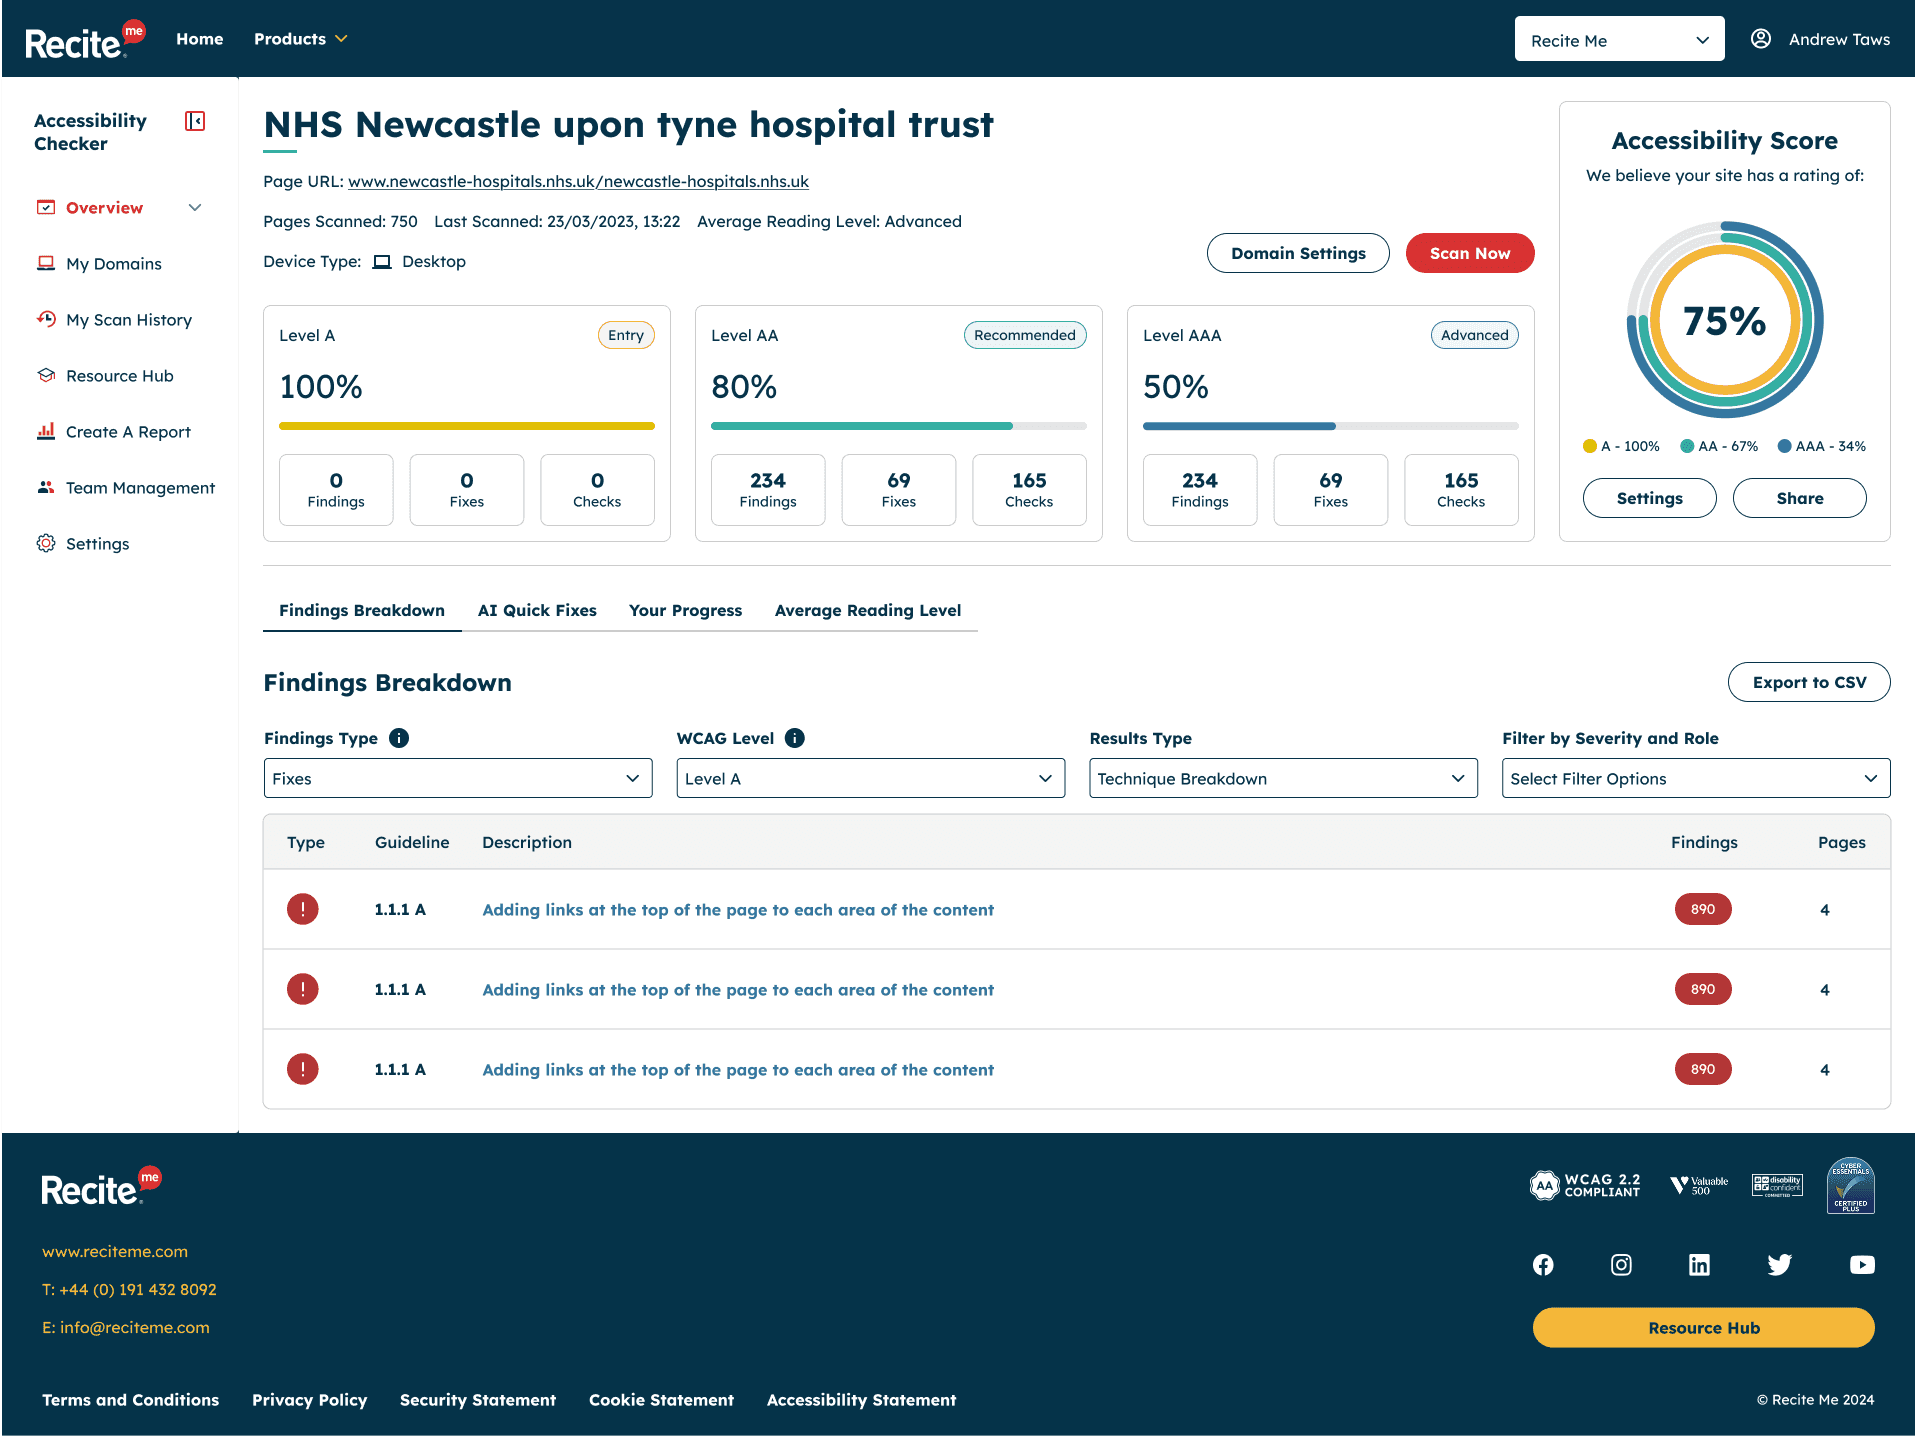This screenshot has height=1436, width=1915.
Task: Click the Desktop device type icon
Action: tap(382, 262)
